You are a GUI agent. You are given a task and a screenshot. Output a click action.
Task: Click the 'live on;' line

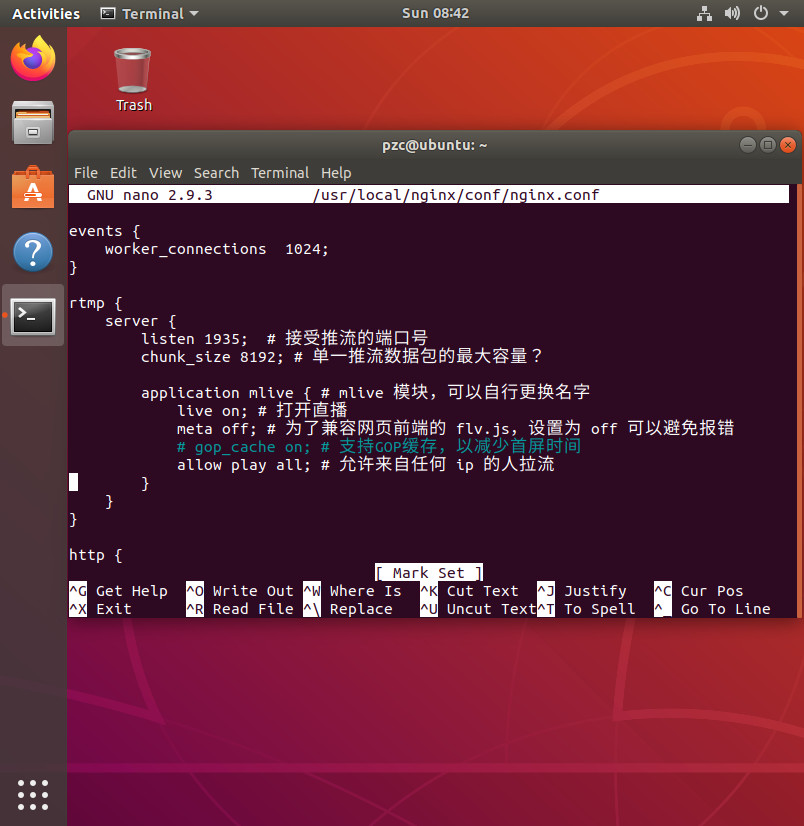pos(262,411)
